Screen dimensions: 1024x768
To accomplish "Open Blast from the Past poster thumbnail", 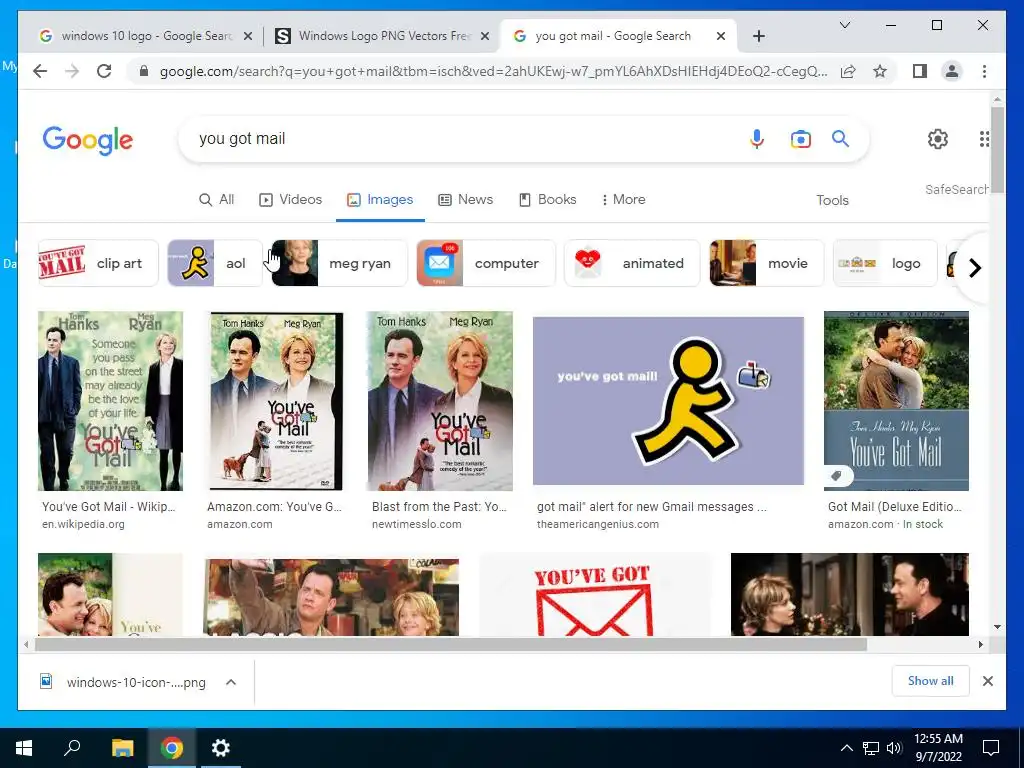I will coord(440,401).
